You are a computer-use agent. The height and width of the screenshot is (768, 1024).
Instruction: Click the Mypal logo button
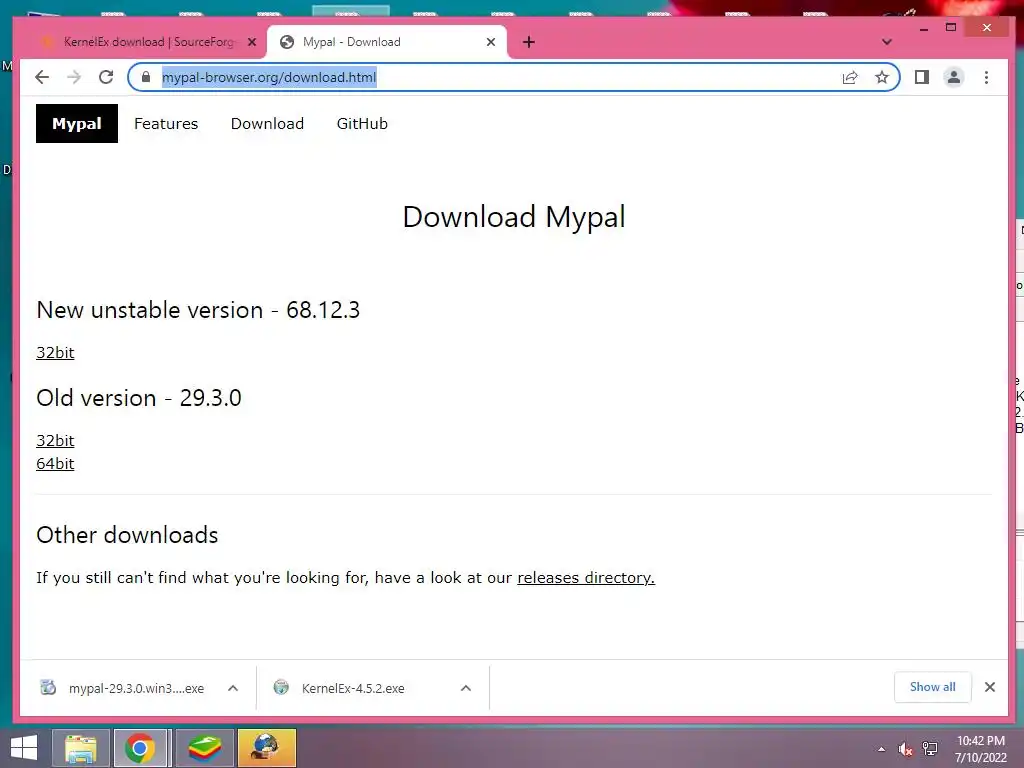coord(76,123)
